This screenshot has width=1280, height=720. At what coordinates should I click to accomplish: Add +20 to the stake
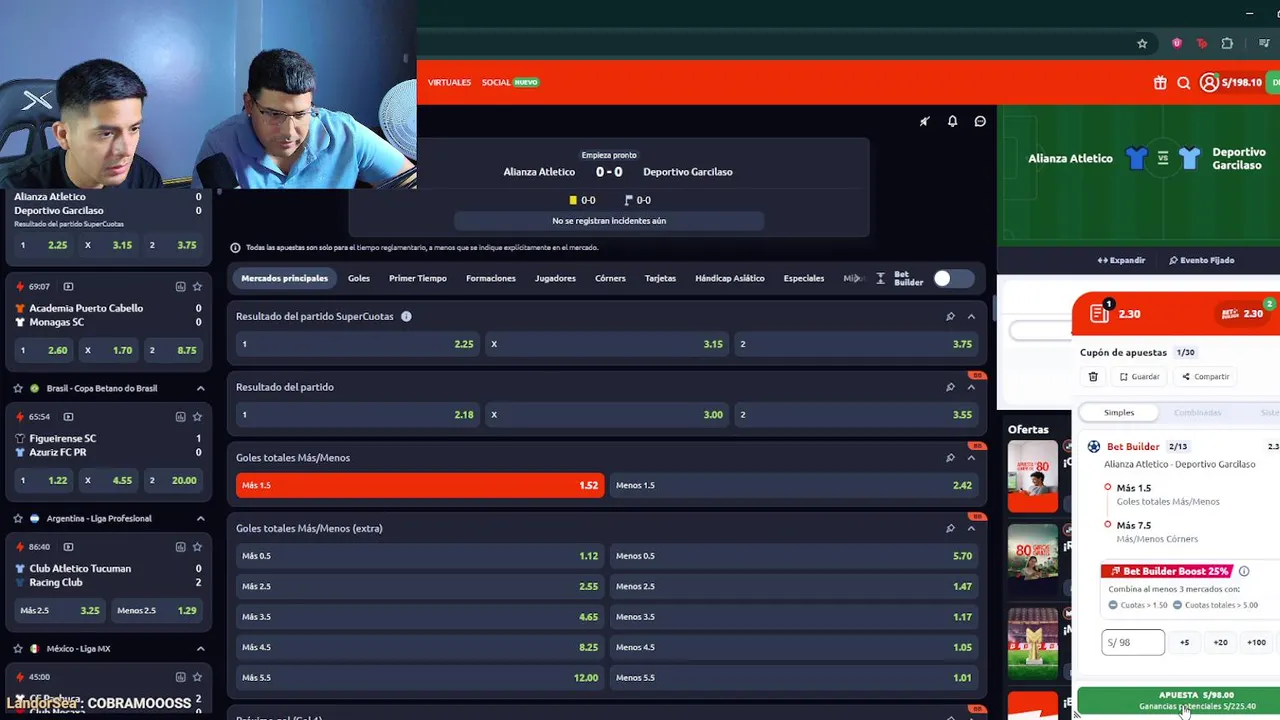point(1220,642)
